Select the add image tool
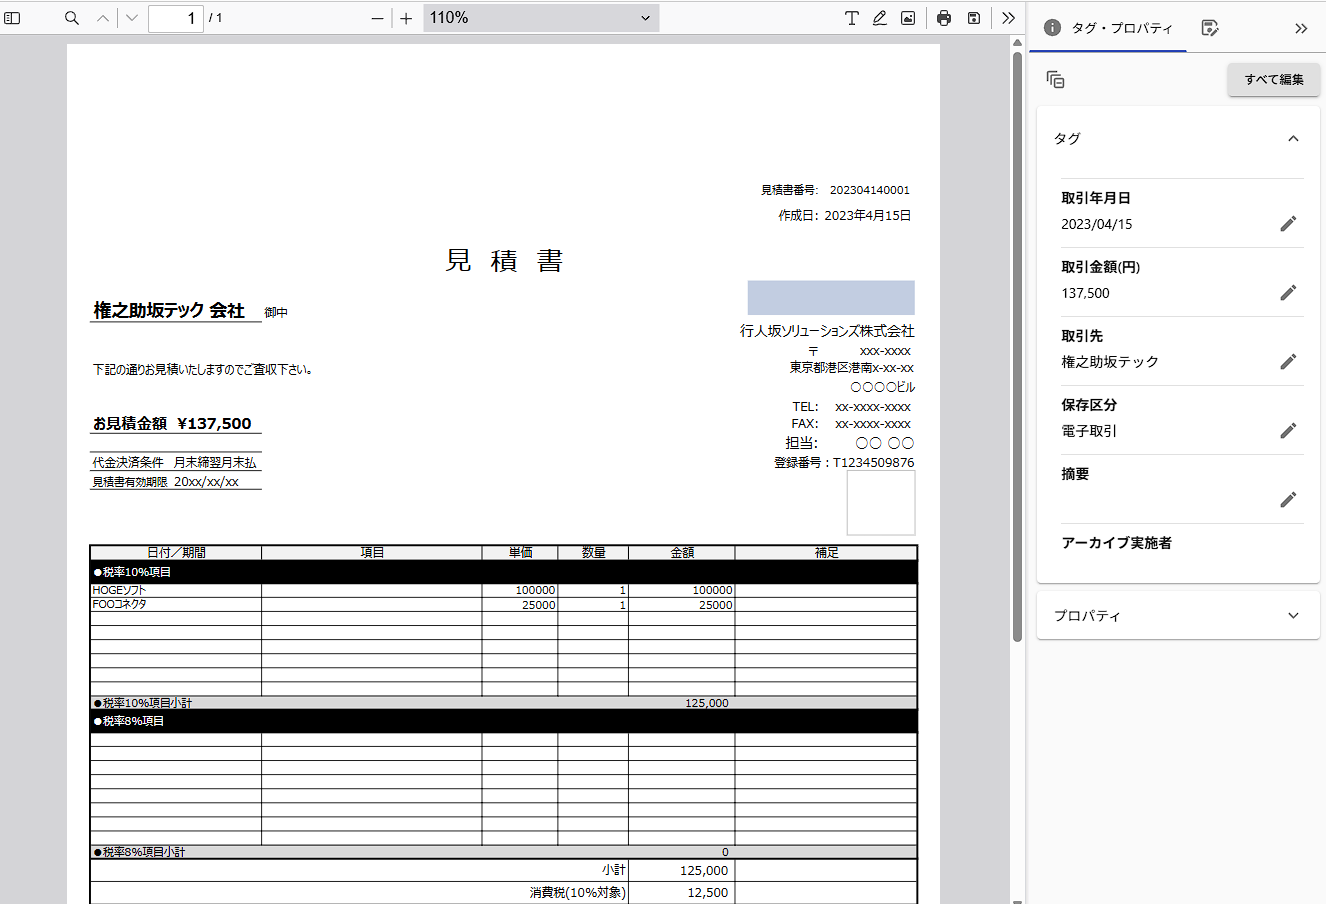This screenshot has width=1326, height=904. pyautogui.click(x=908, y=18)
